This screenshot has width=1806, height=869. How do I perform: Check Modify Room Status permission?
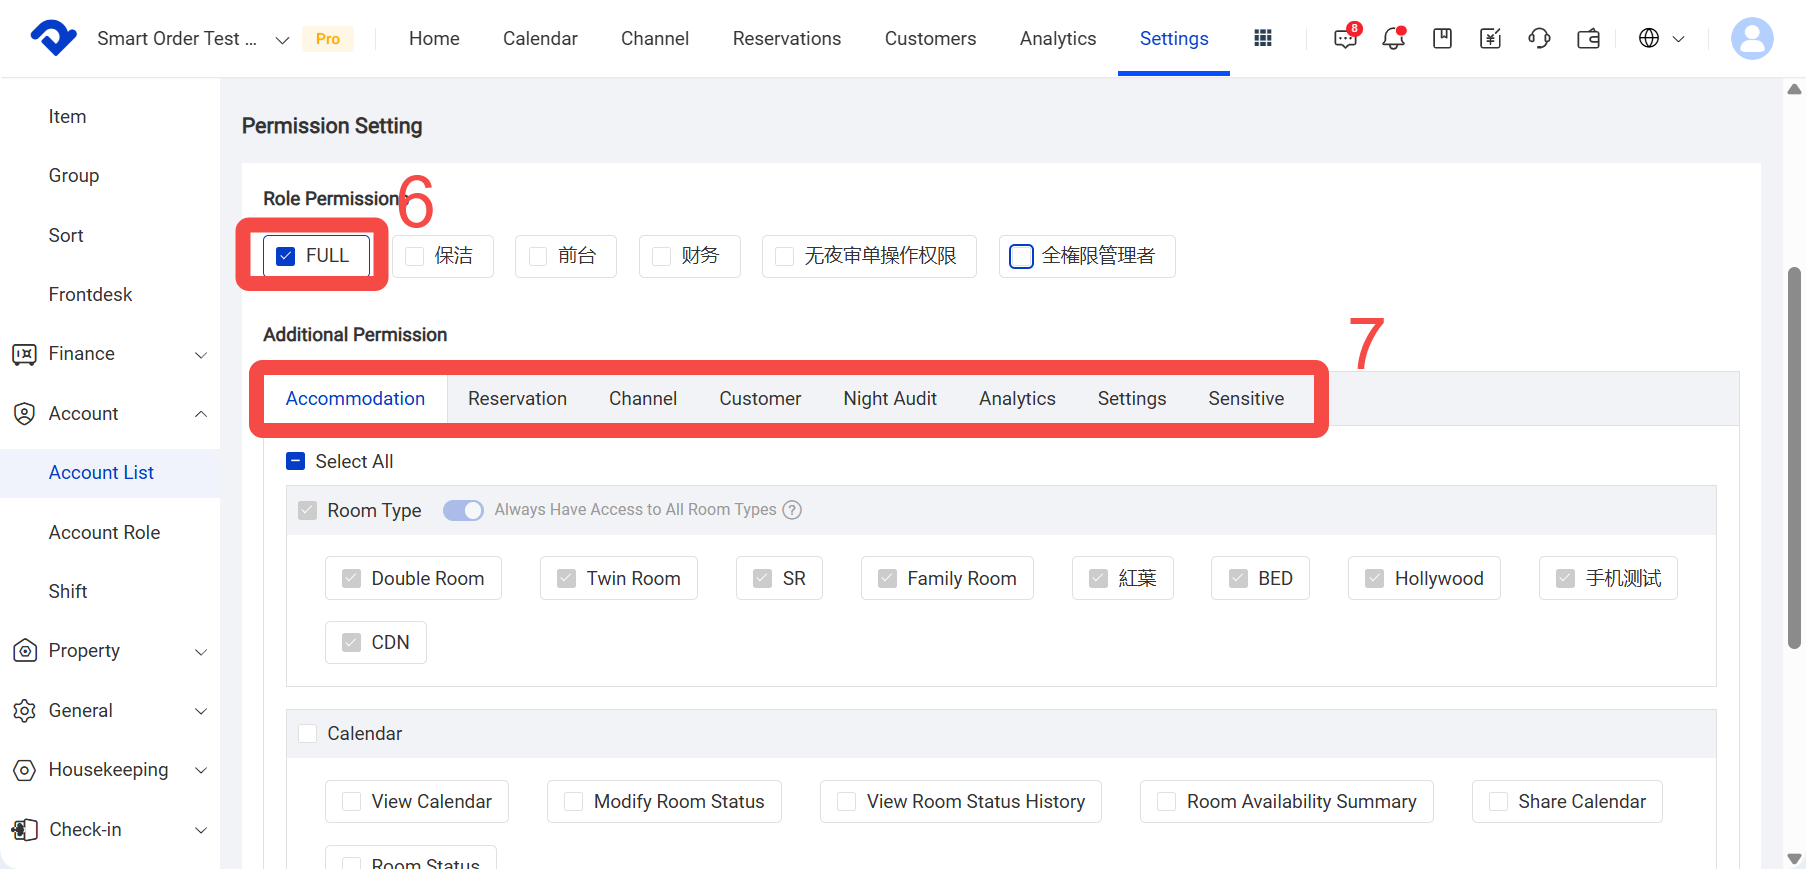573,802
